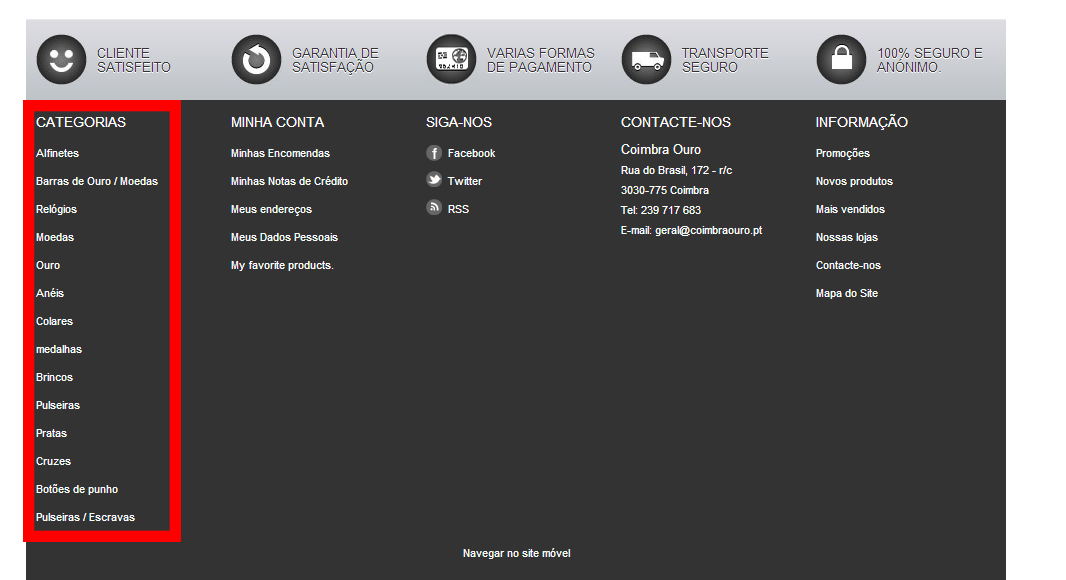Click the MINHA CONTA heading
This screenshot has width=1066, height=580.
coord(277,122)
